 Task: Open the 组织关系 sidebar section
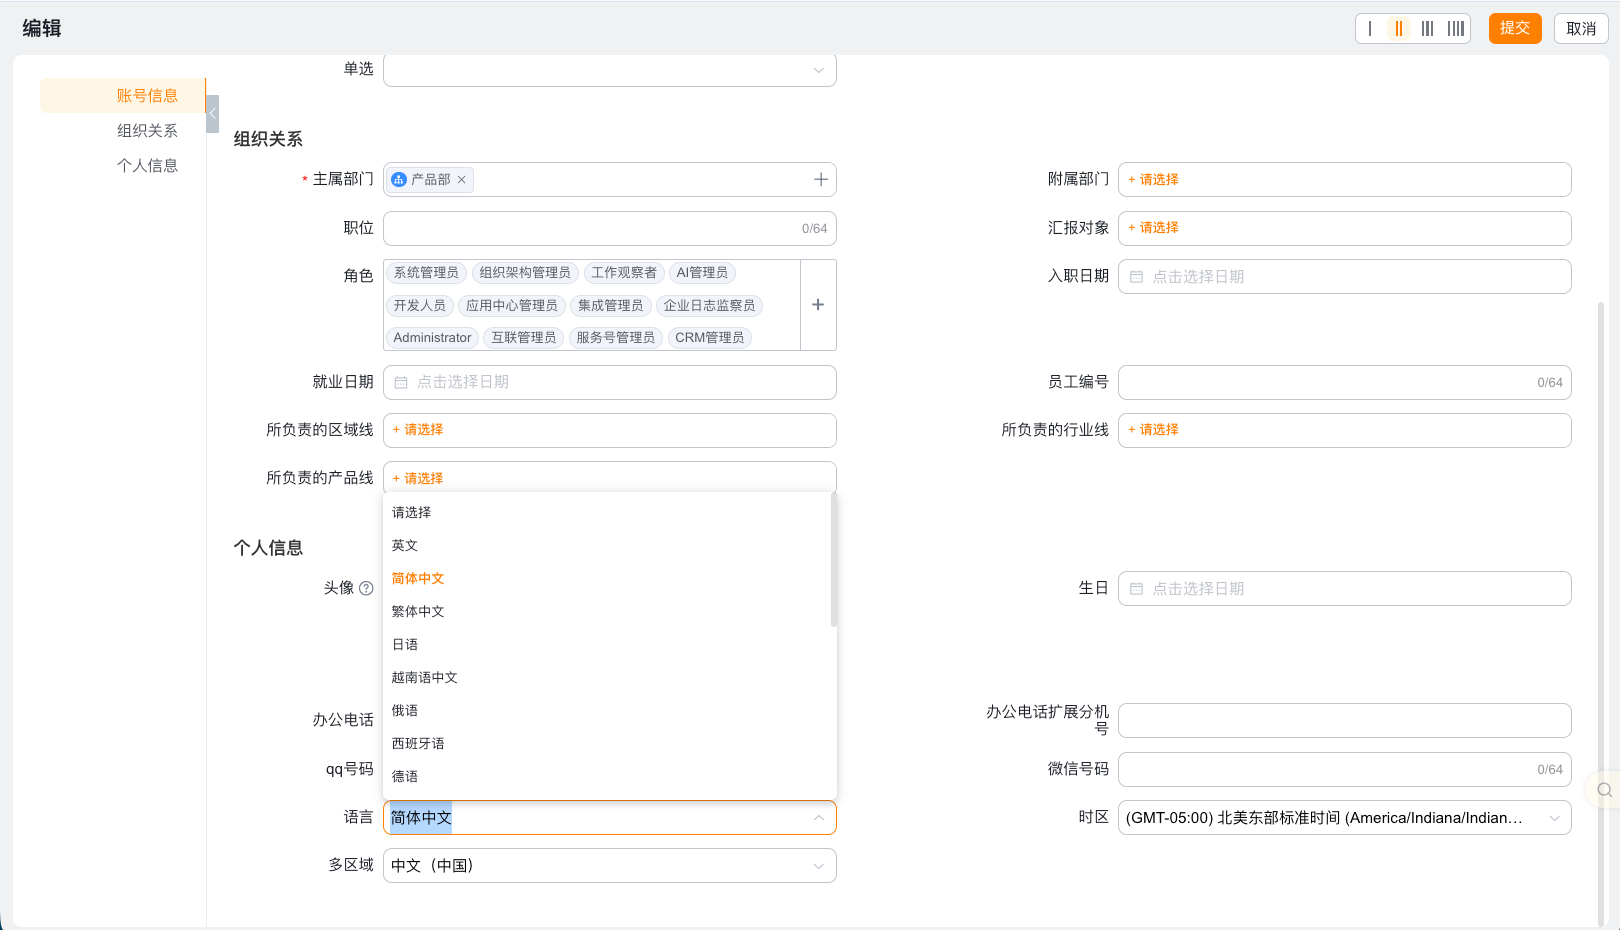tap(147, 131)
